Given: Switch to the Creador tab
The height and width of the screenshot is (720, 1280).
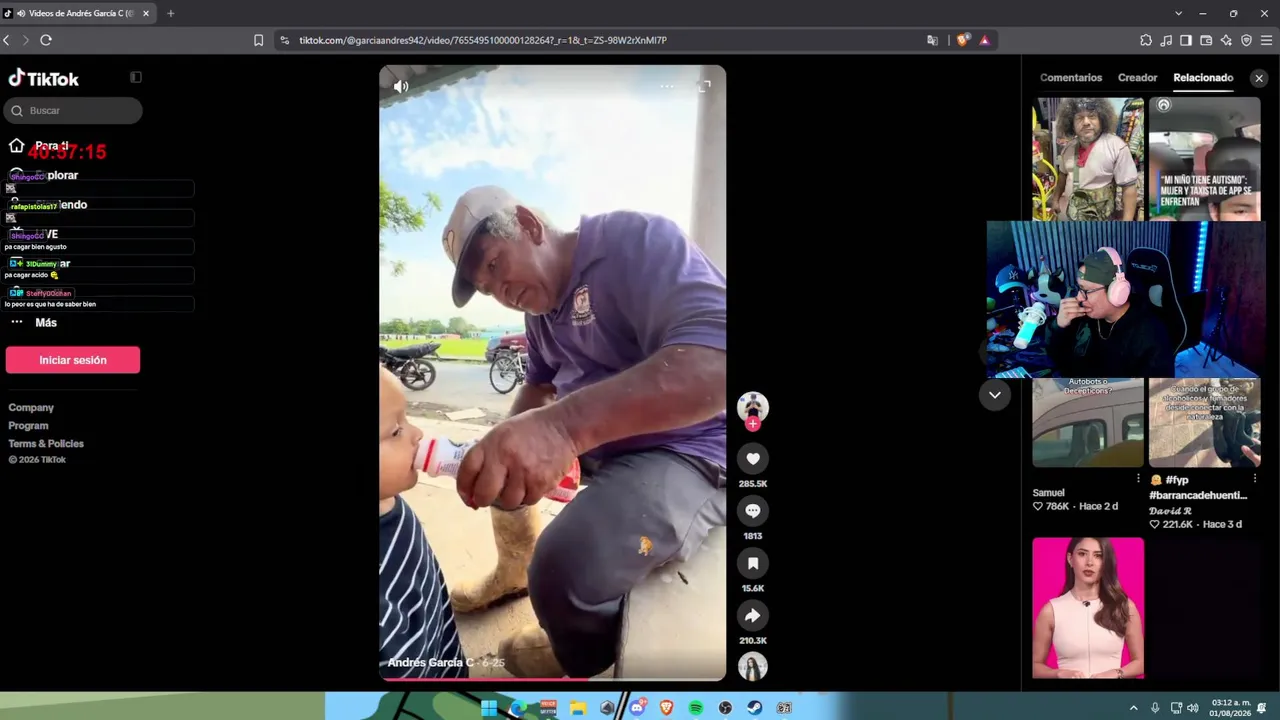Looking at the screenshot, I should [1138, 78].
